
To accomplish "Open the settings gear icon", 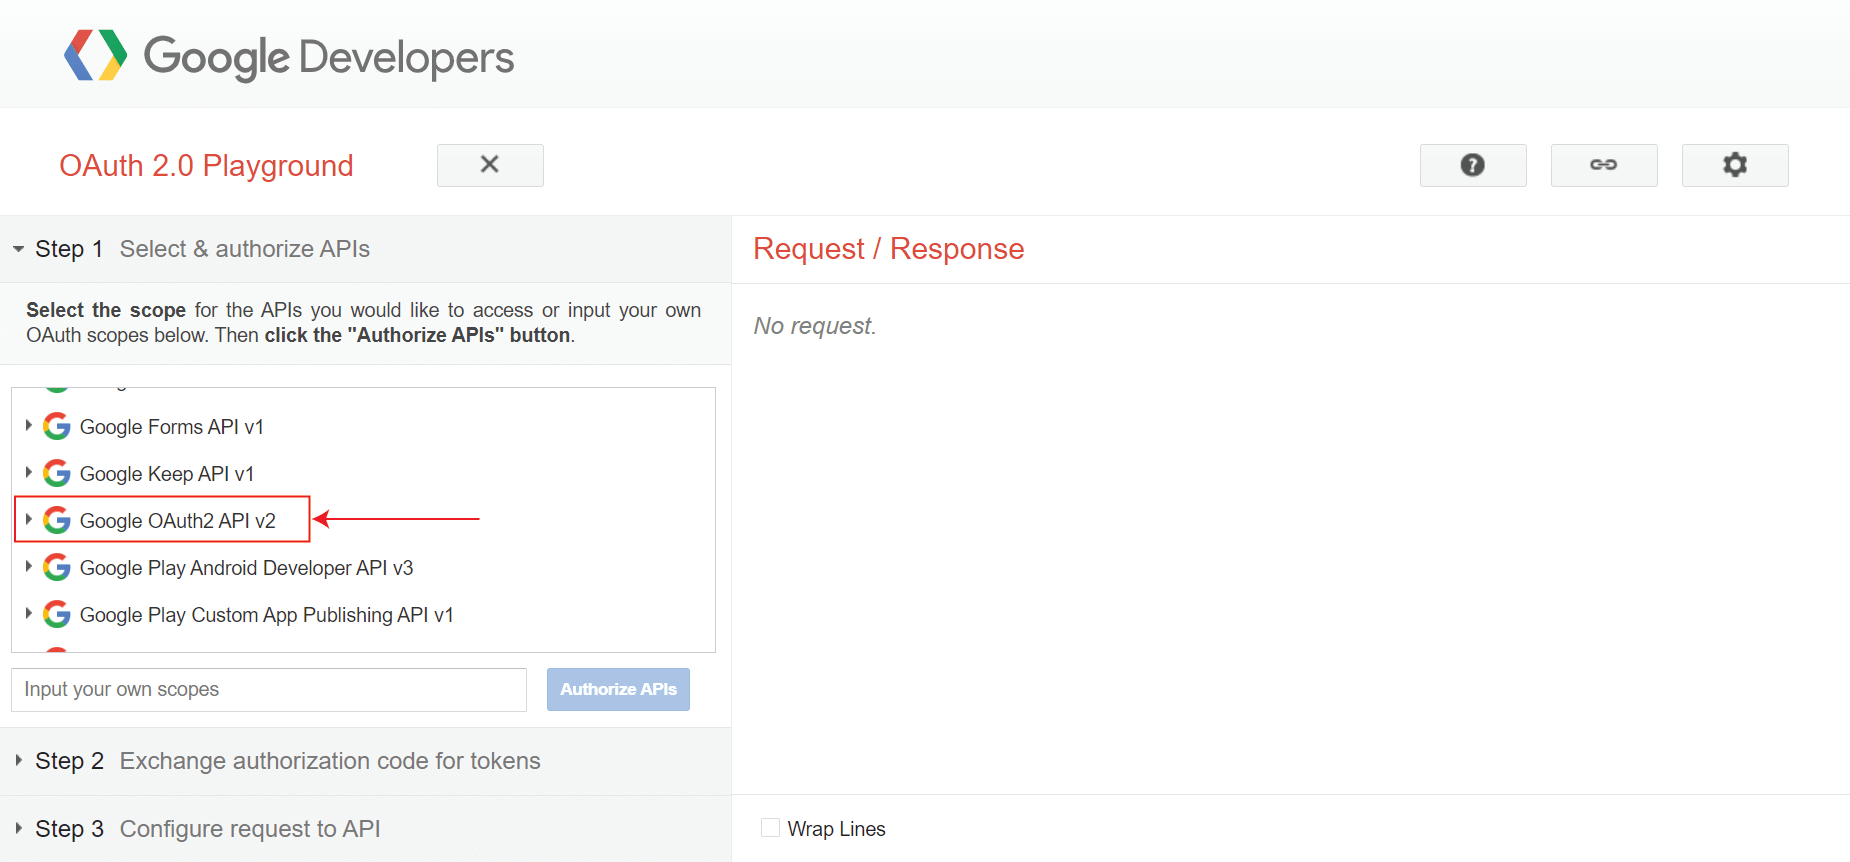I will [x=1735, y=165].
